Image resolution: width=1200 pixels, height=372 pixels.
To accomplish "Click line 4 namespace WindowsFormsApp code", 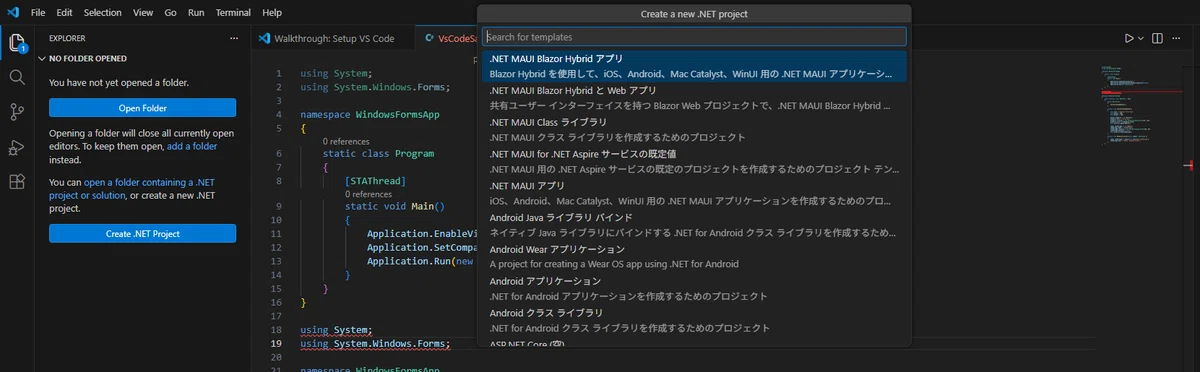I will pyautogui.click(x=370, y=114).
